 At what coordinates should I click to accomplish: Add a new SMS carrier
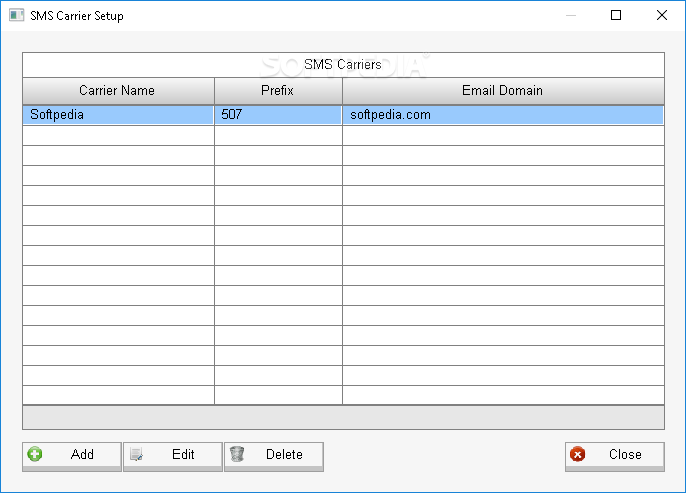(72, 456)
